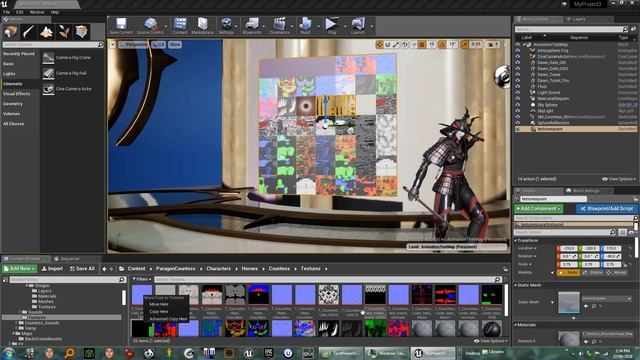
Task: Open the Add New dropdown in Content Browser
Action: [20, 269]
